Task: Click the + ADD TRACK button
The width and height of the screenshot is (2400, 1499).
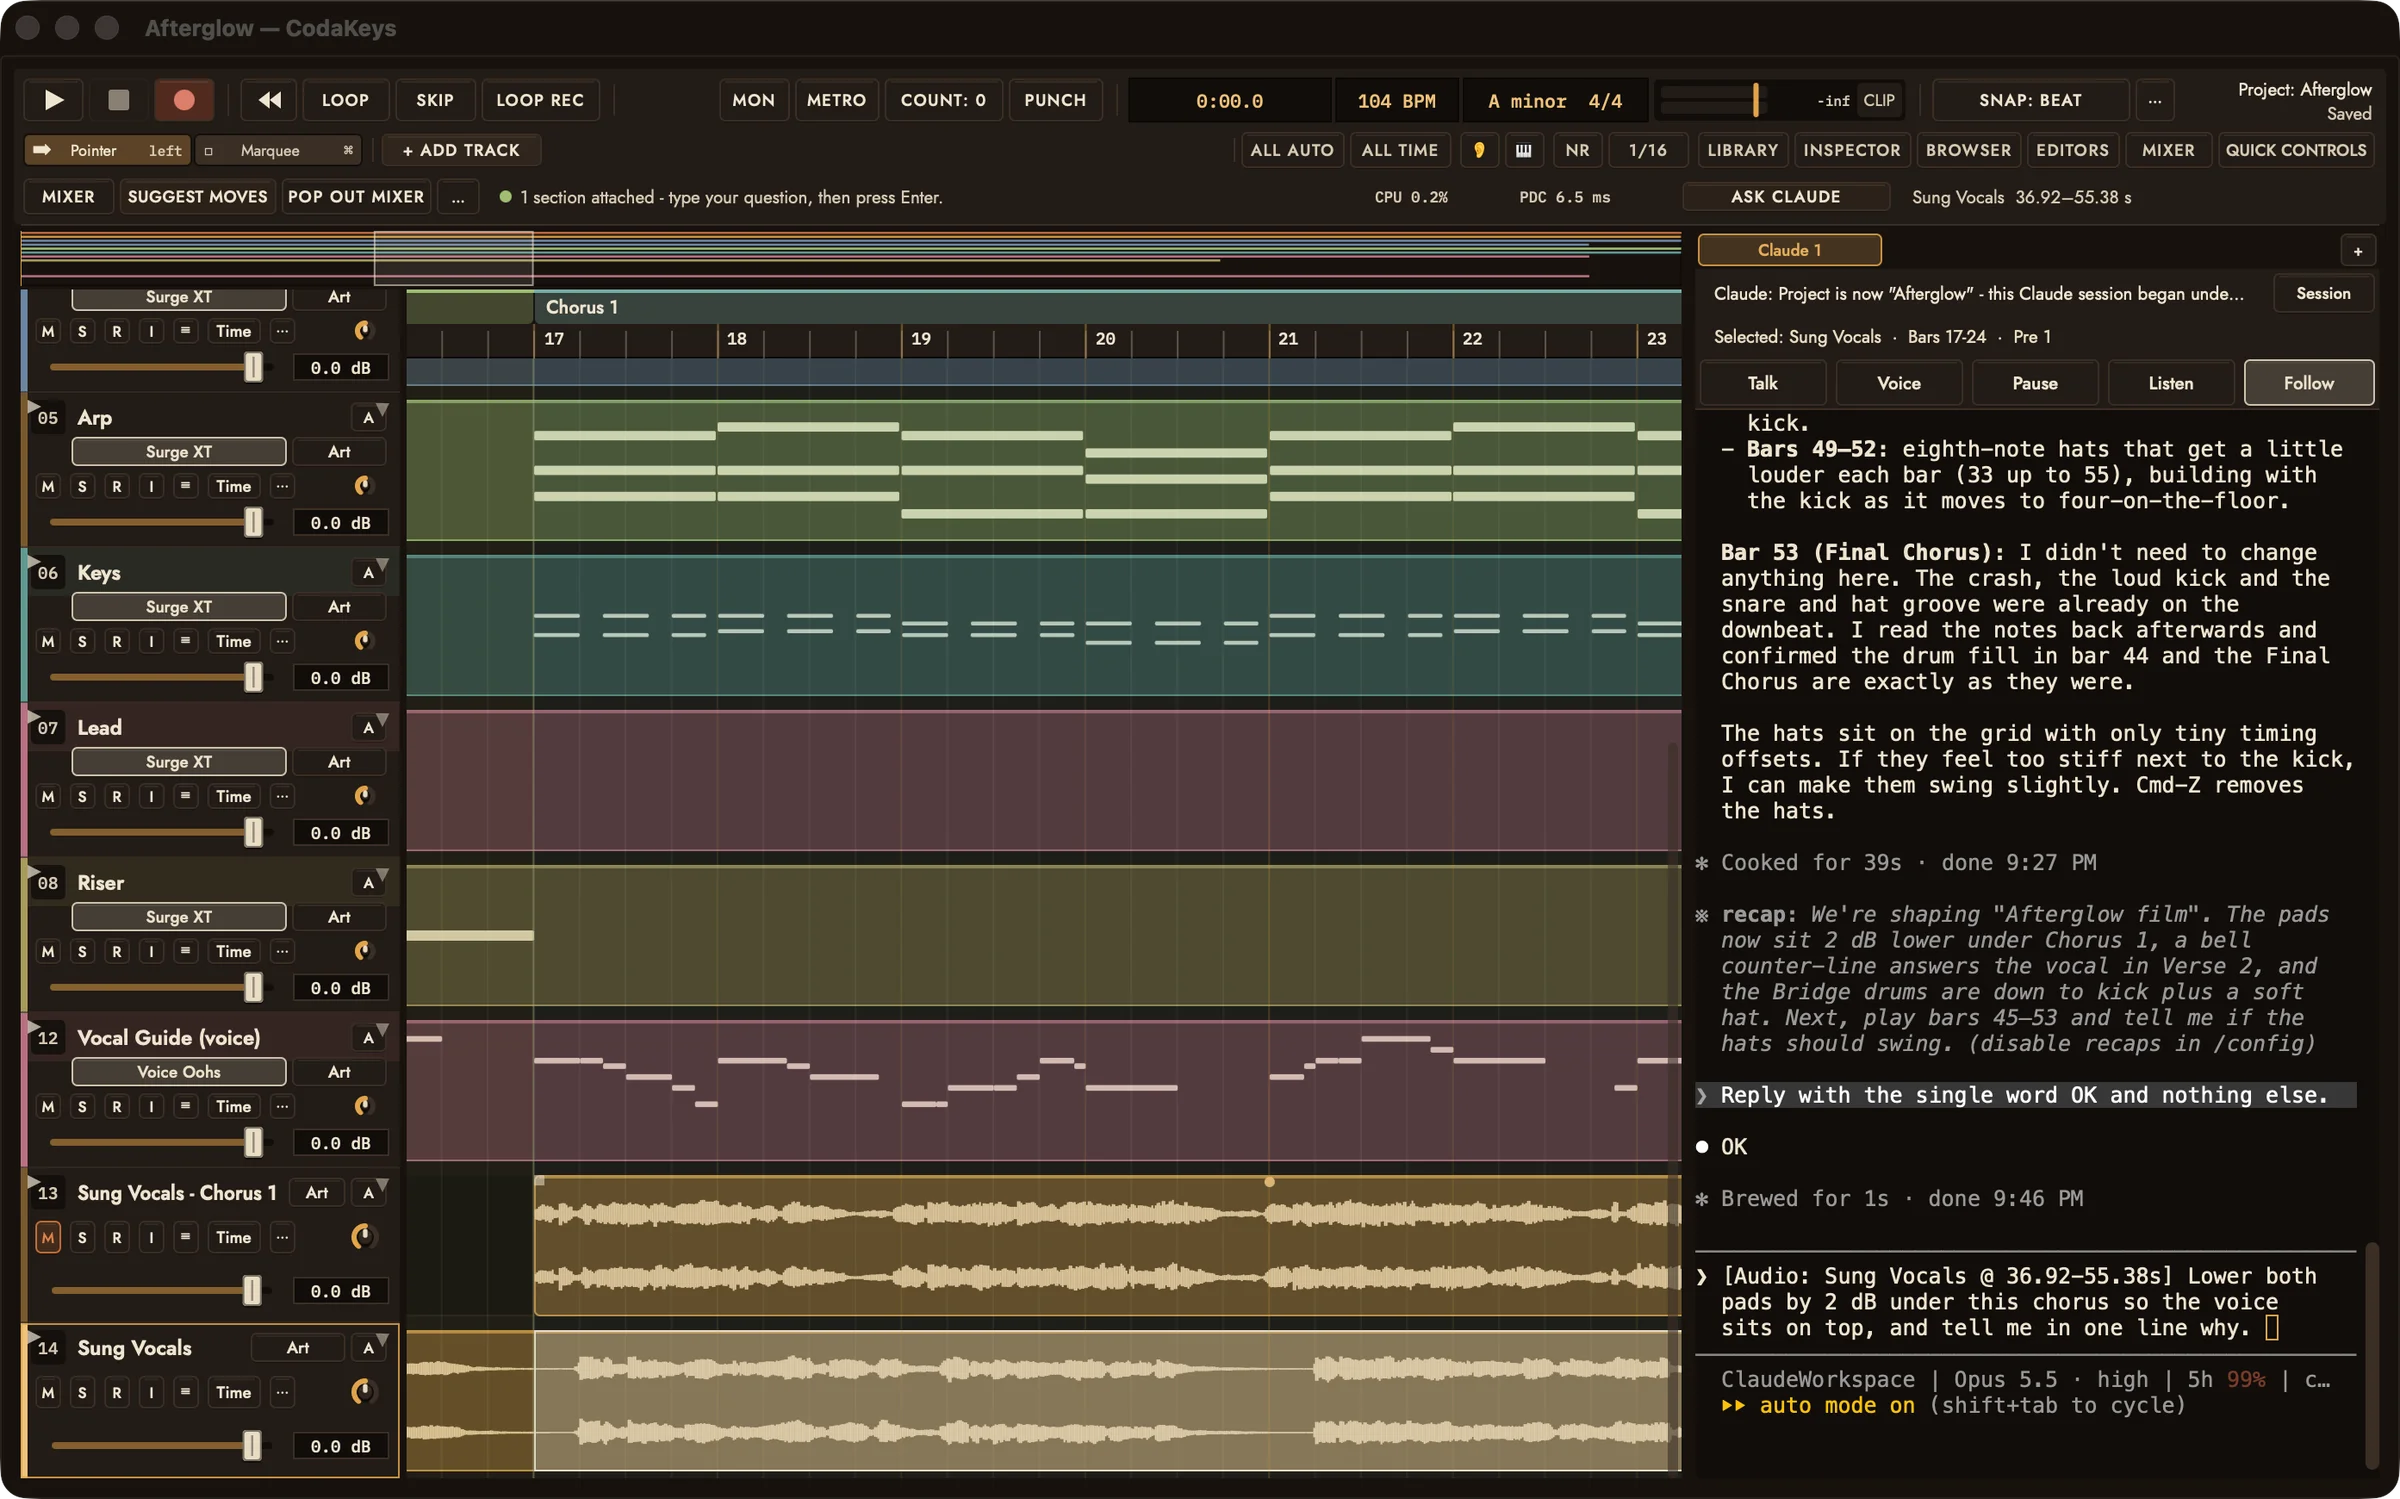Action: click(x=461, y=150)
